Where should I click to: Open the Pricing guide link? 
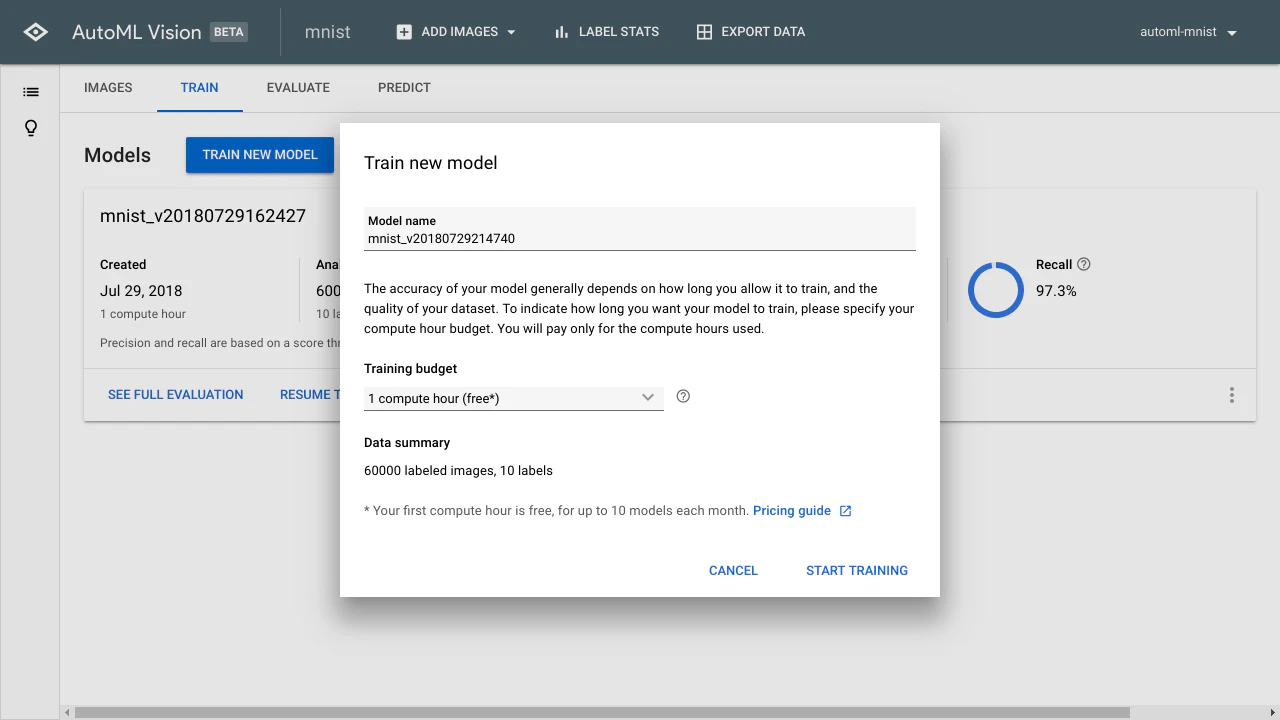792,511
